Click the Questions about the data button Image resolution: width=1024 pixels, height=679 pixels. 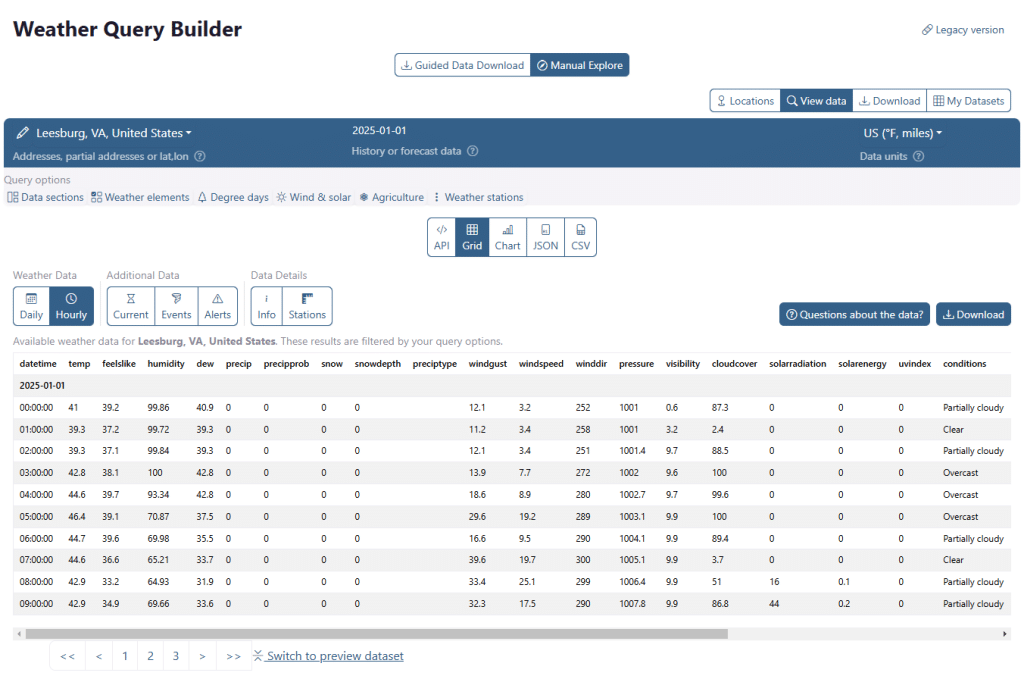pos(854,314)
